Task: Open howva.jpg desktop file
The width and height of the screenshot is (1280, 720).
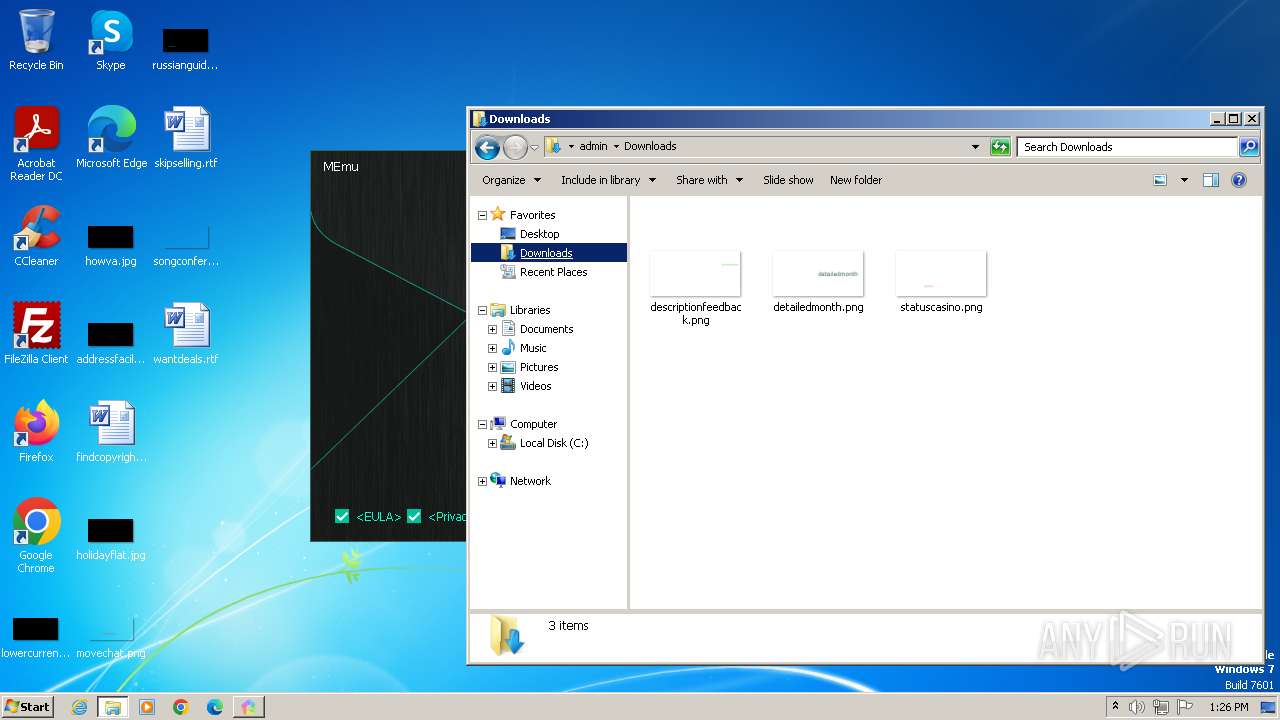Action: (111, 246)
